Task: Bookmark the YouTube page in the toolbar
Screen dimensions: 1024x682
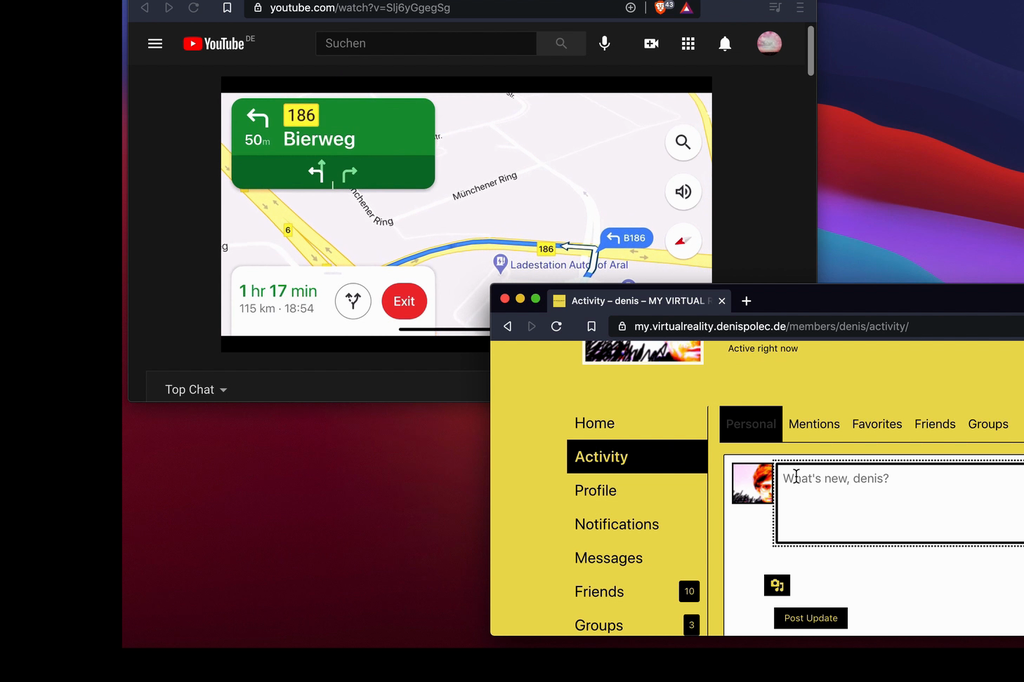Action: [227, 8]
